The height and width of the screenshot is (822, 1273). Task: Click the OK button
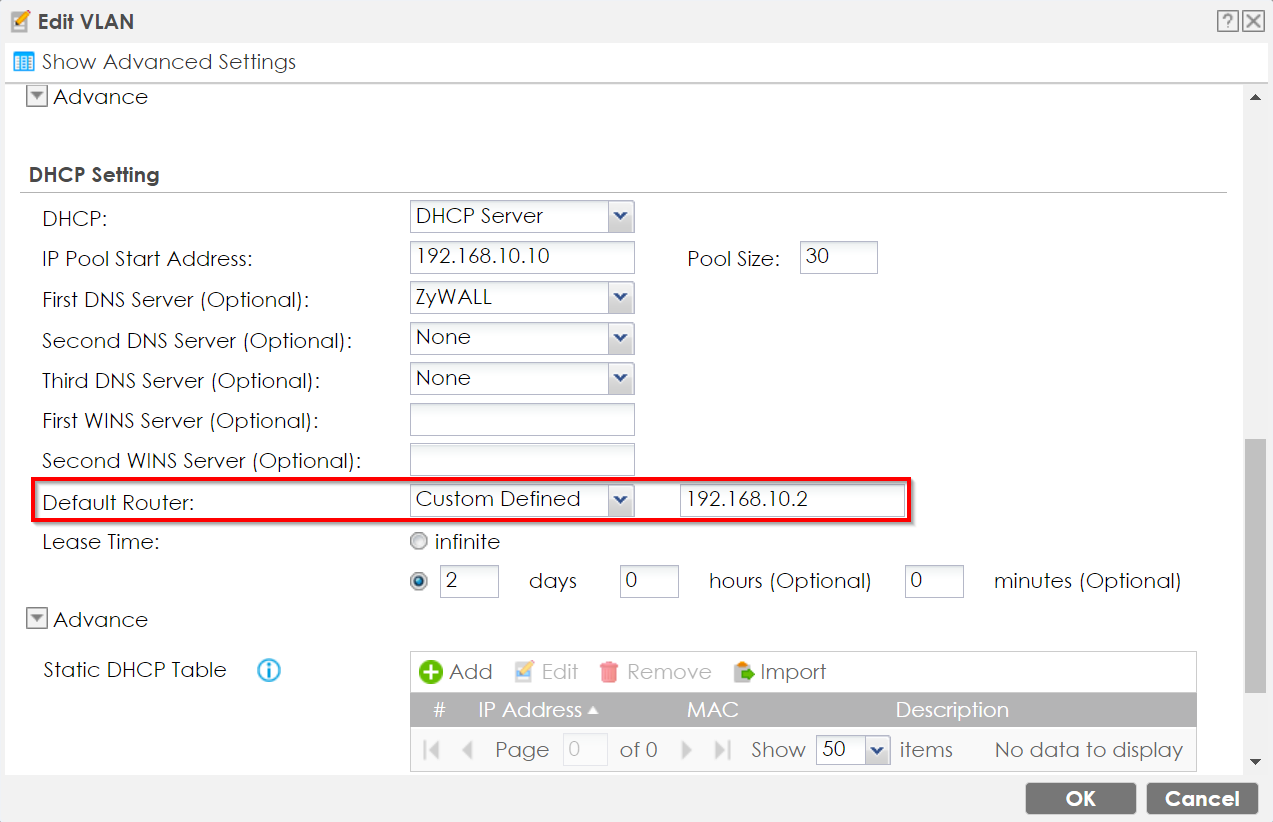click(x=1080, y=798)
